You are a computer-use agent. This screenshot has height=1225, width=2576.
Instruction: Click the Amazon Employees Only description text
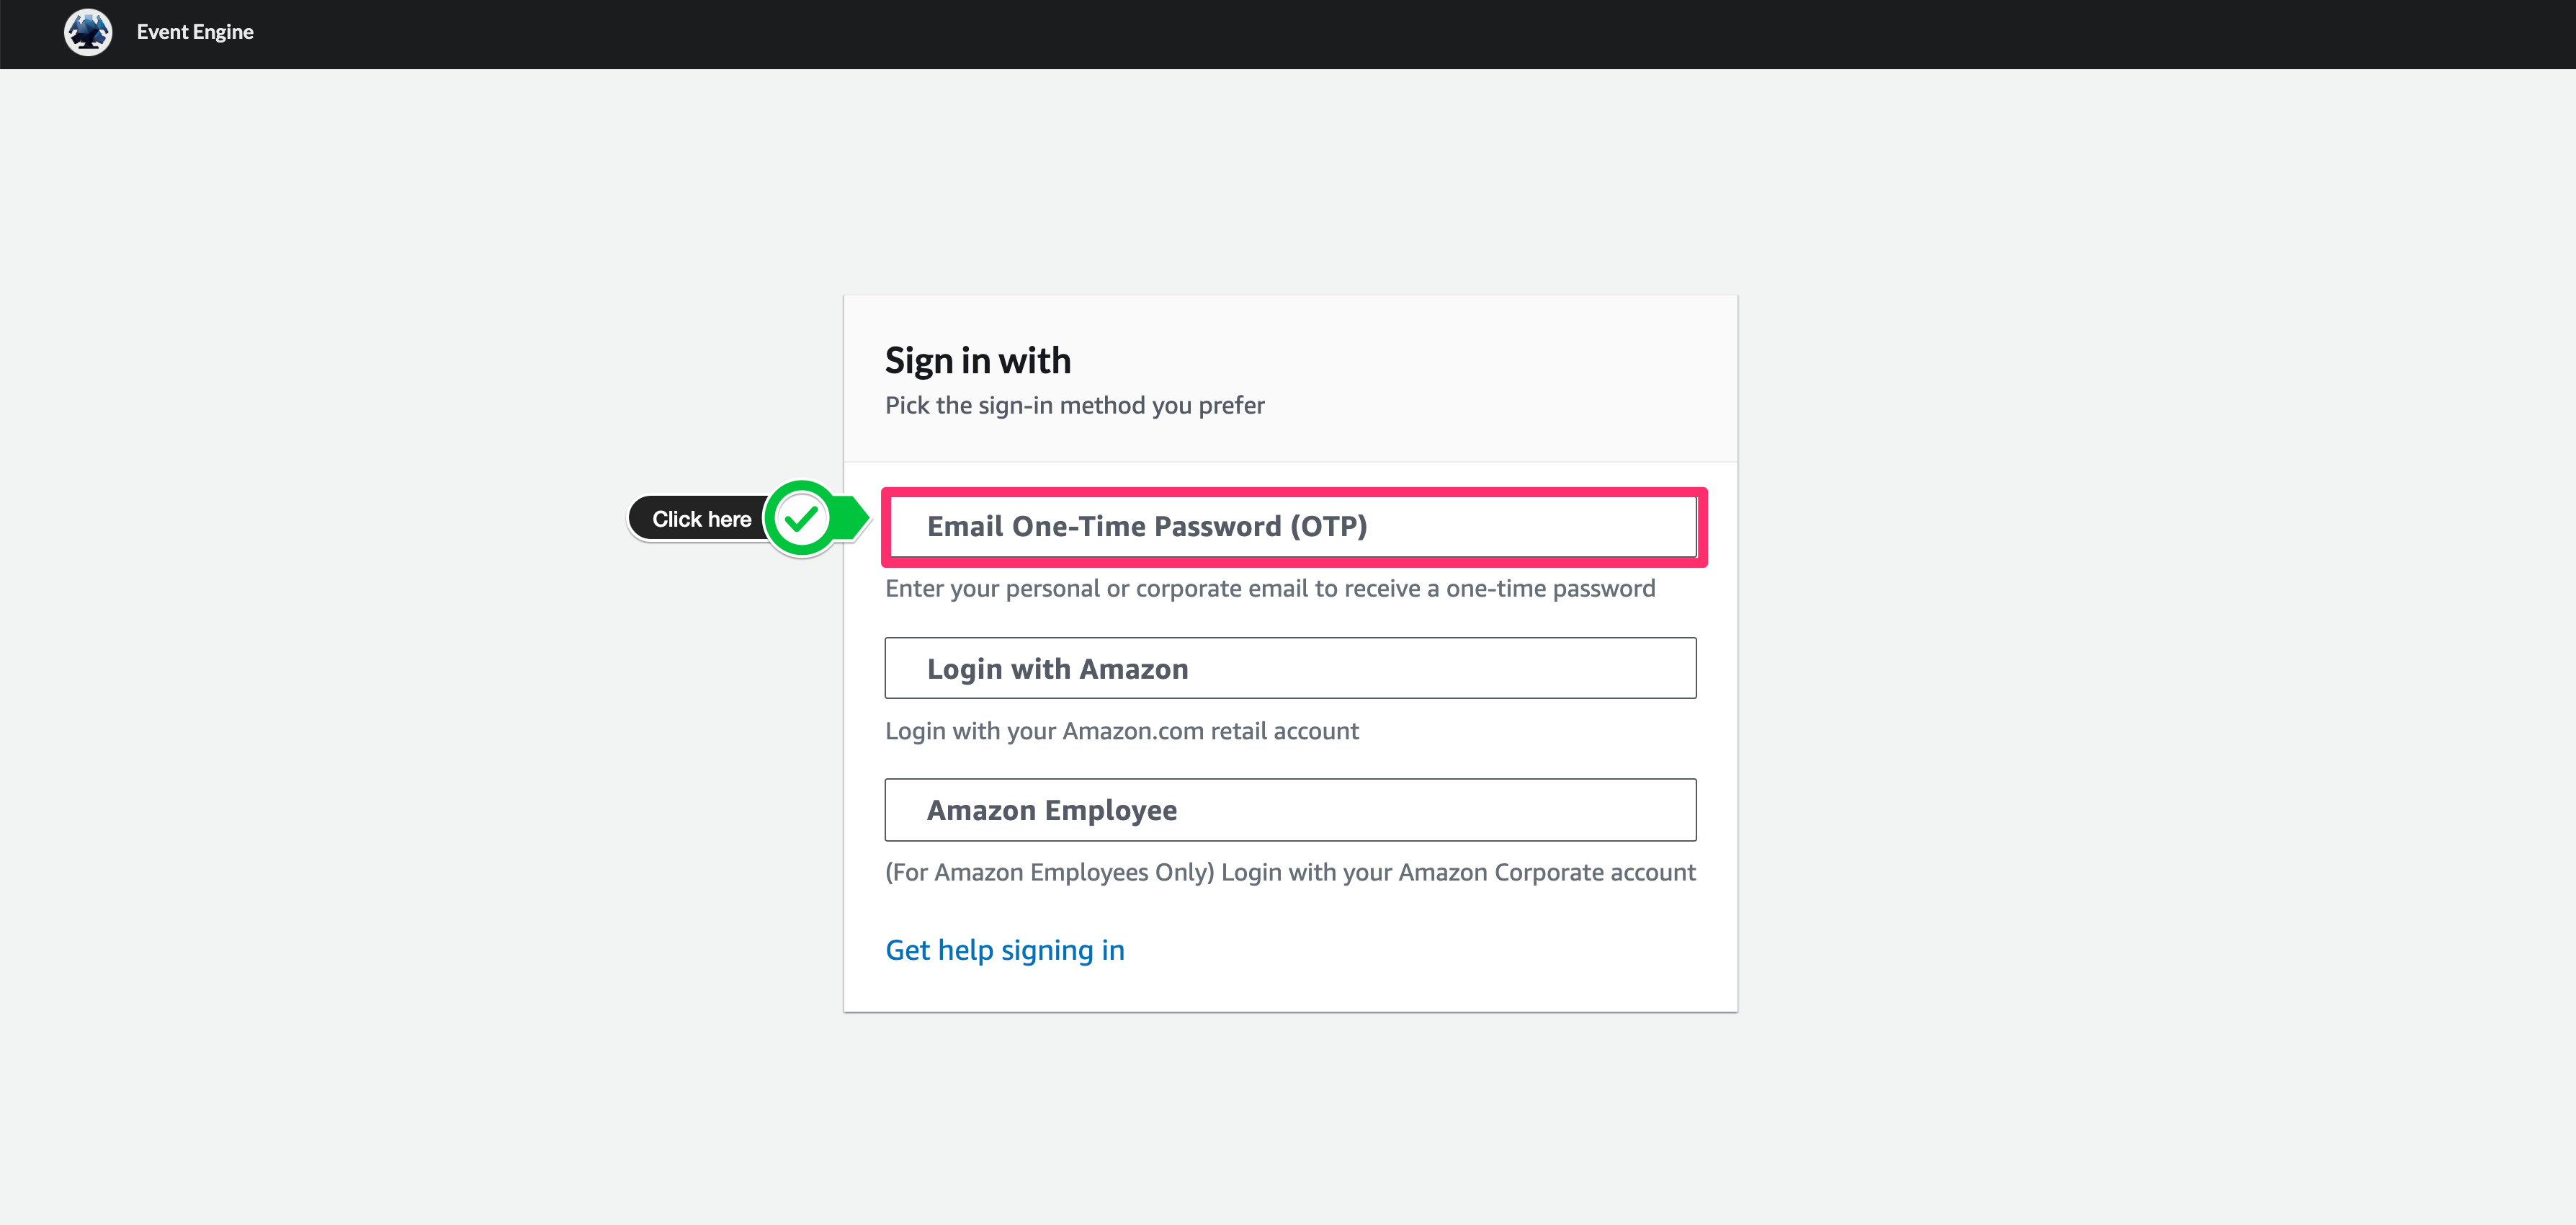(1289, 872)
